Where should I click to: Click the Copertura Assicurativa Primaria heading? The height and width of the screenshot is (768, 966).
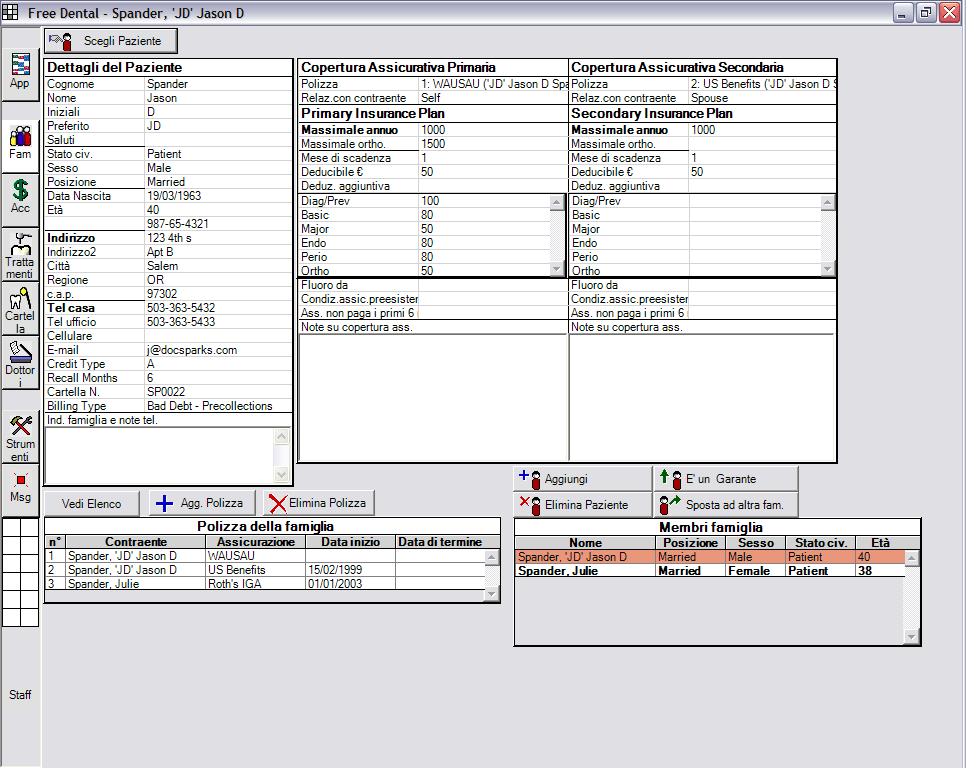pyautogui.click(x=398, y=68)
